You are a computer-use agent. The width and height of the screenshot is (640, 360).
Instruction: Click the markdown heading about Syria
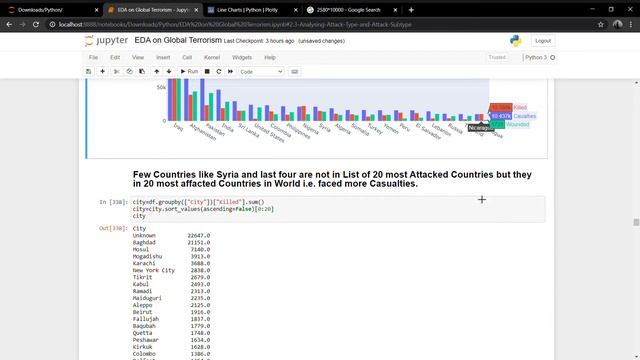(332, 179)
